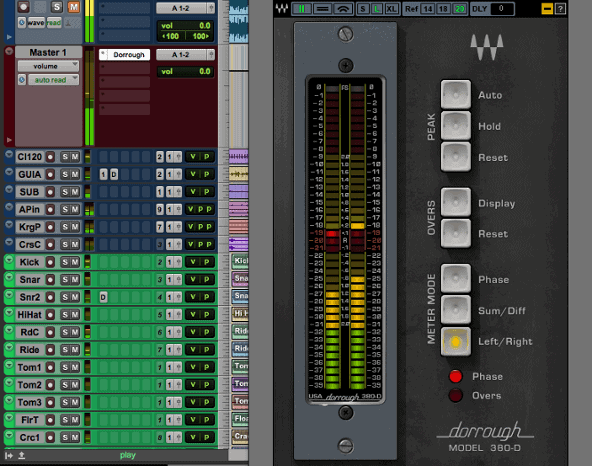Click the P pan indicator on Cl120 track
Screen dimensions: 592x466
pyautogui.click(x=207, y=157)
